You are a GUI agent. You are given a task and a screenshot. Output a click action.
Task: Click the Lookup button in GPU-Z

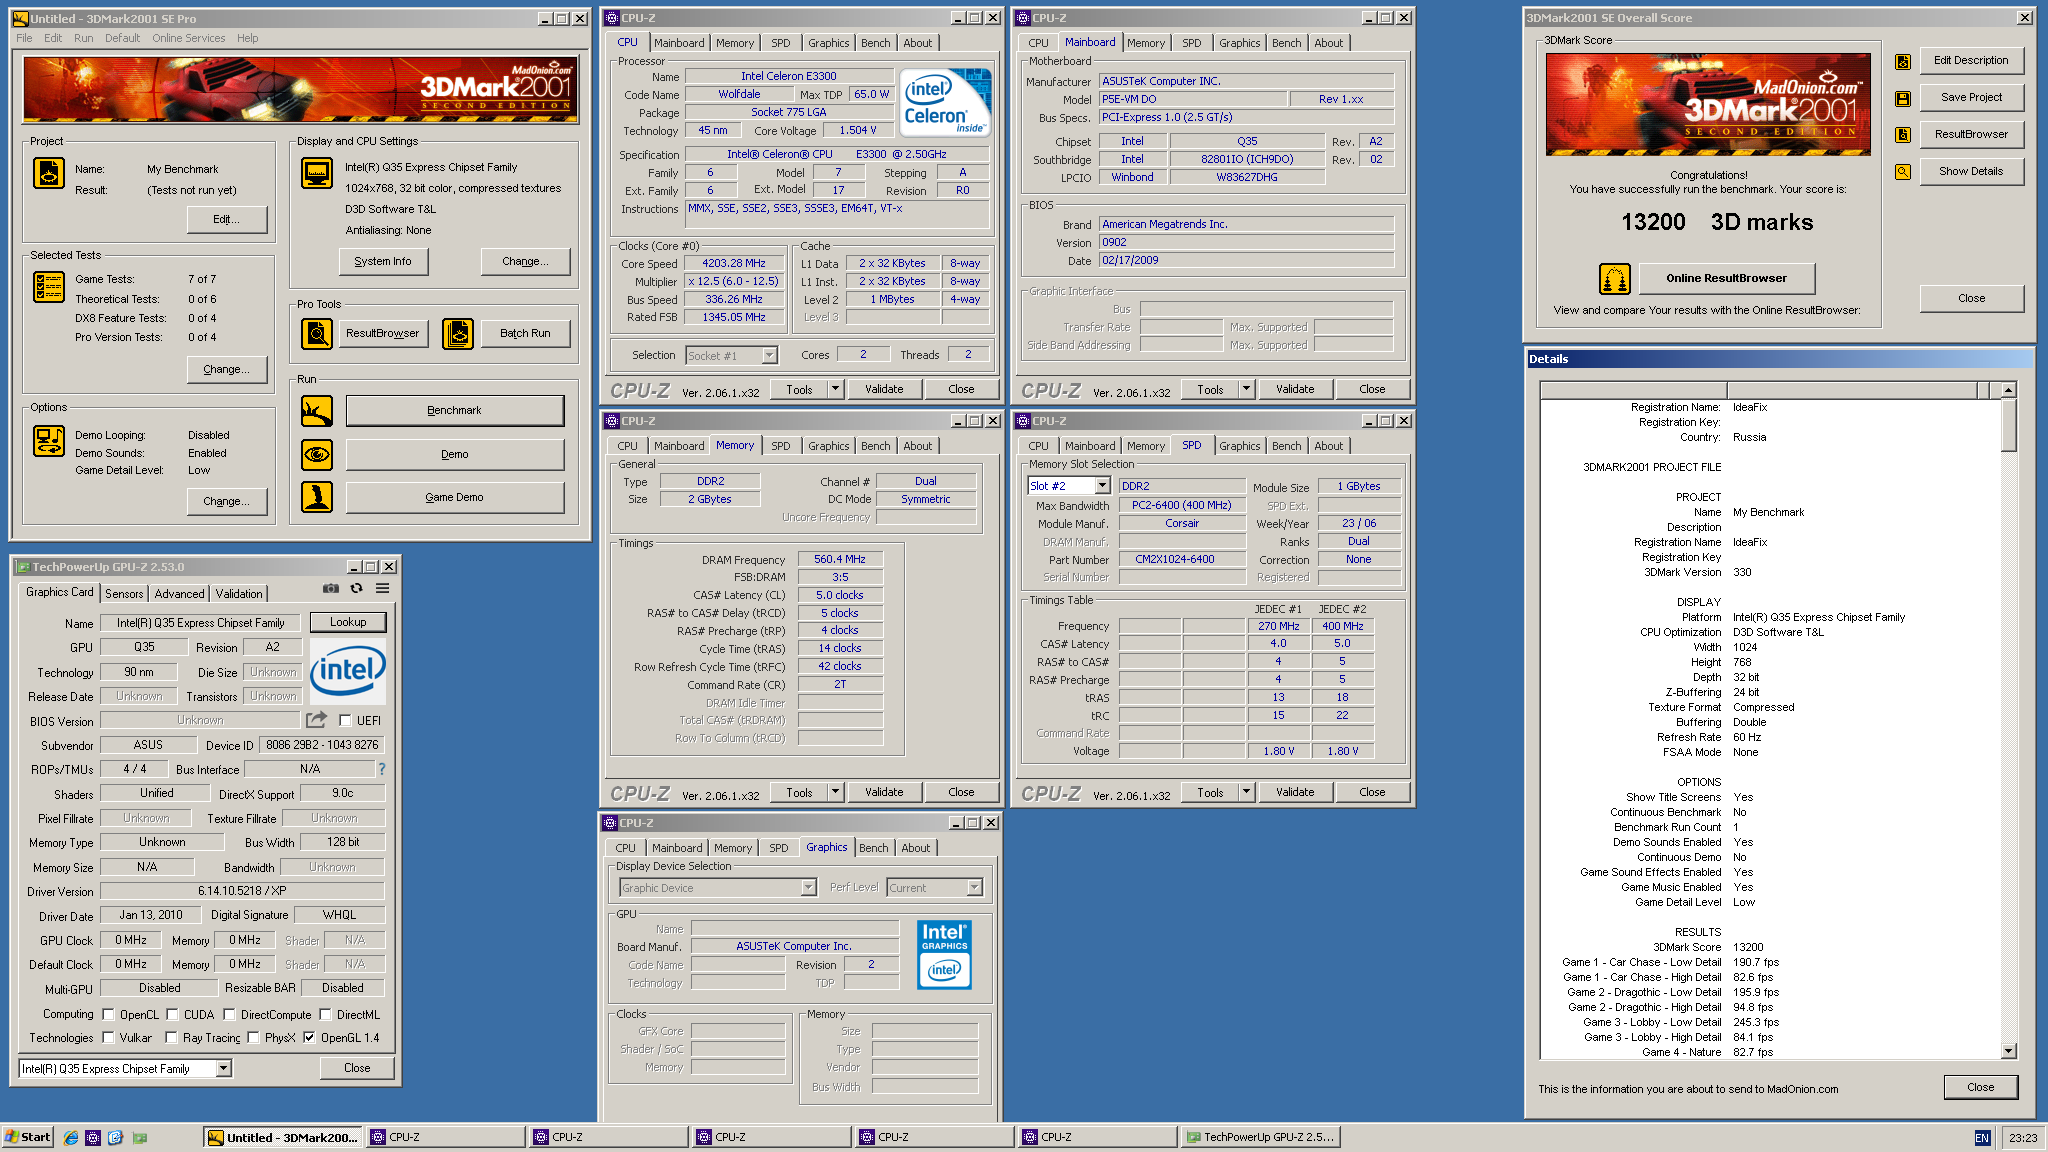coord(348,622)
